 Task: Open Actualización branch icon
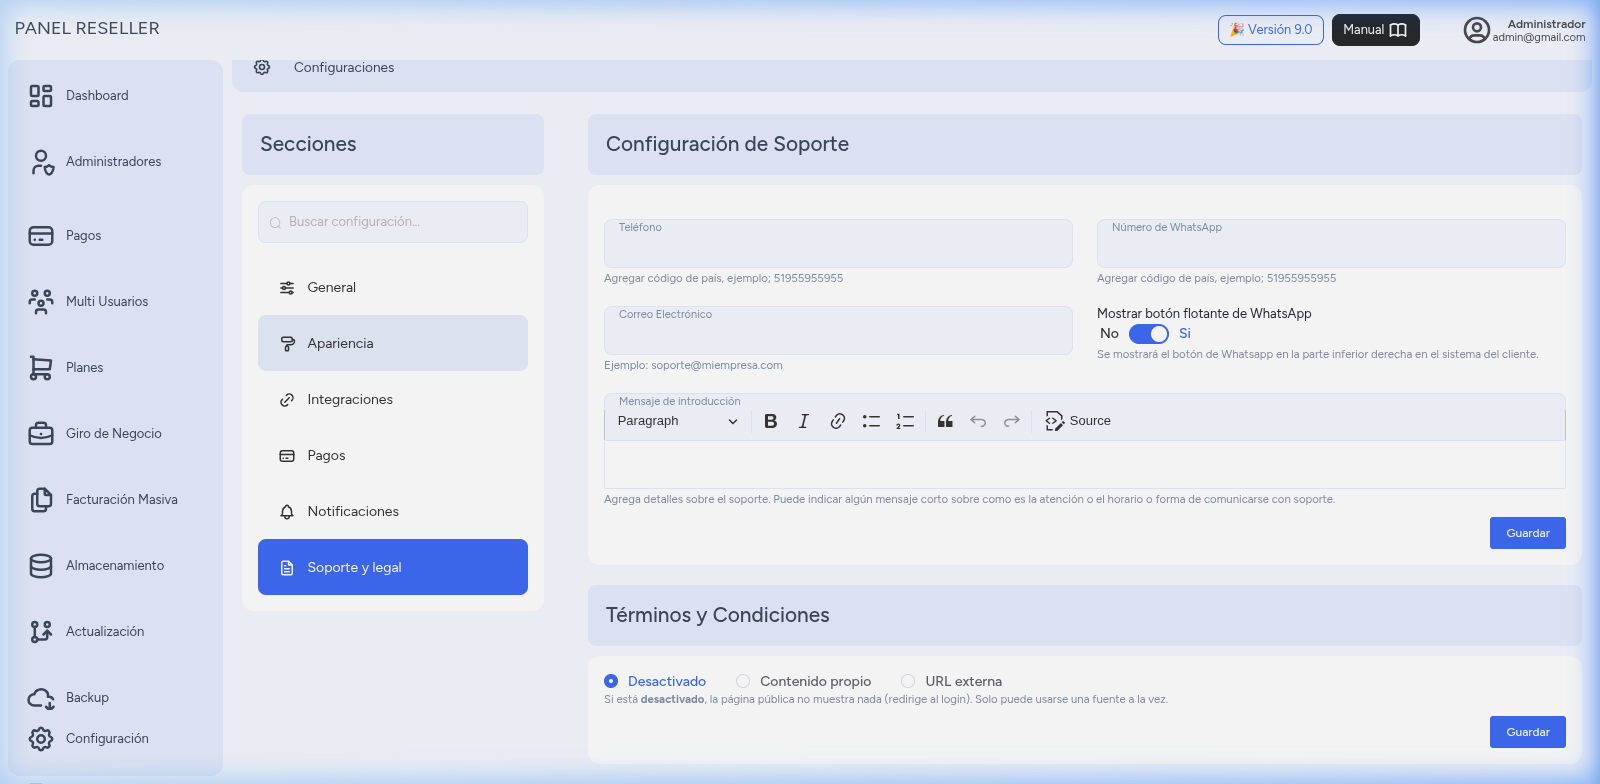click(41, 632)
